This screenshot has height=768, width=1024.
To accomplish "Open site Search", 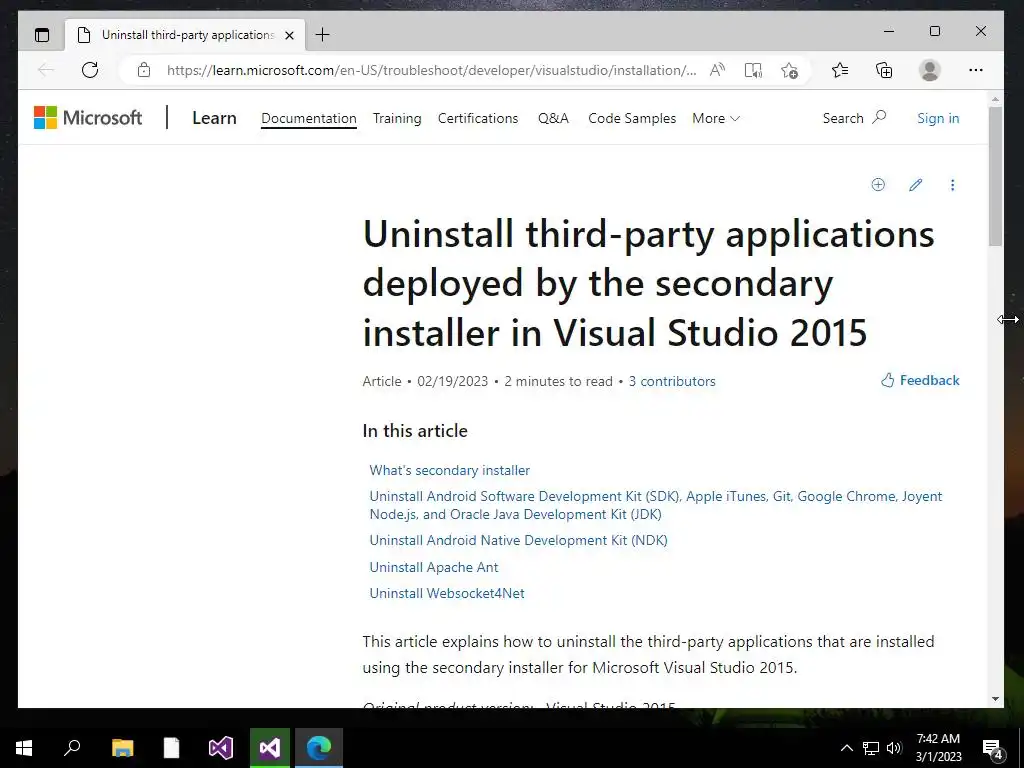I will (x=854, y=118).
